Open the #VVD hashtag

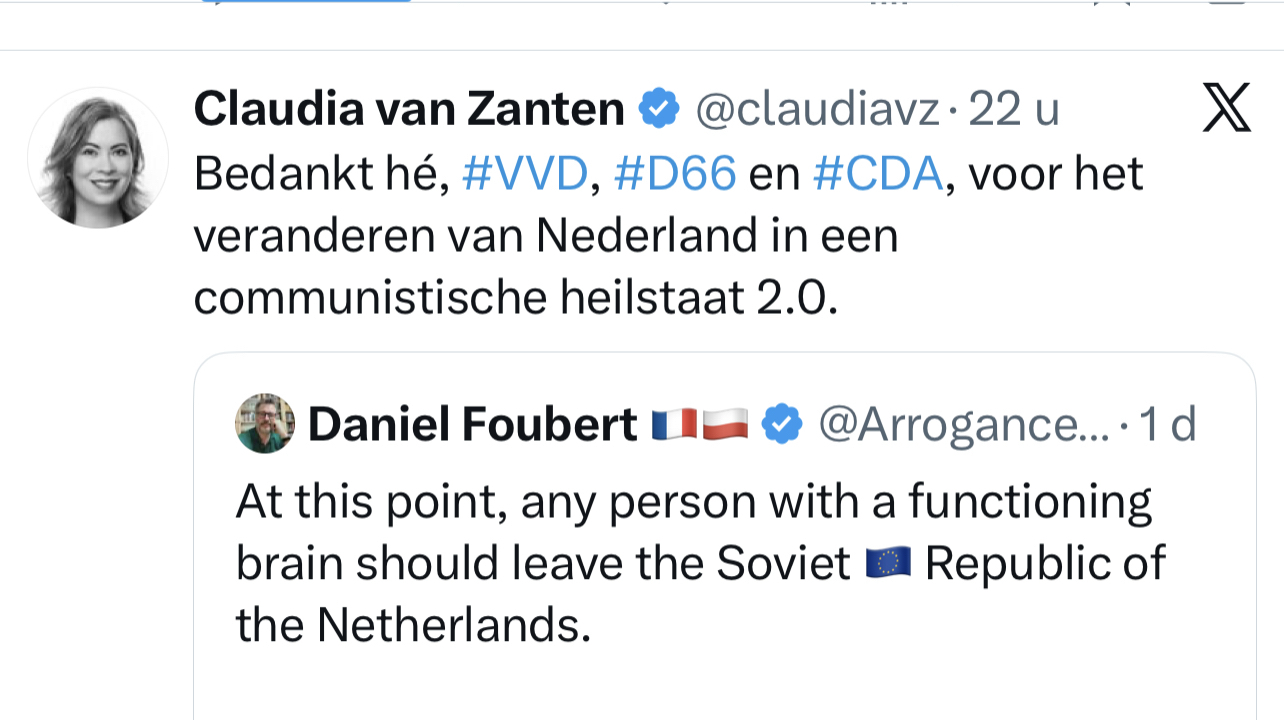525,174
